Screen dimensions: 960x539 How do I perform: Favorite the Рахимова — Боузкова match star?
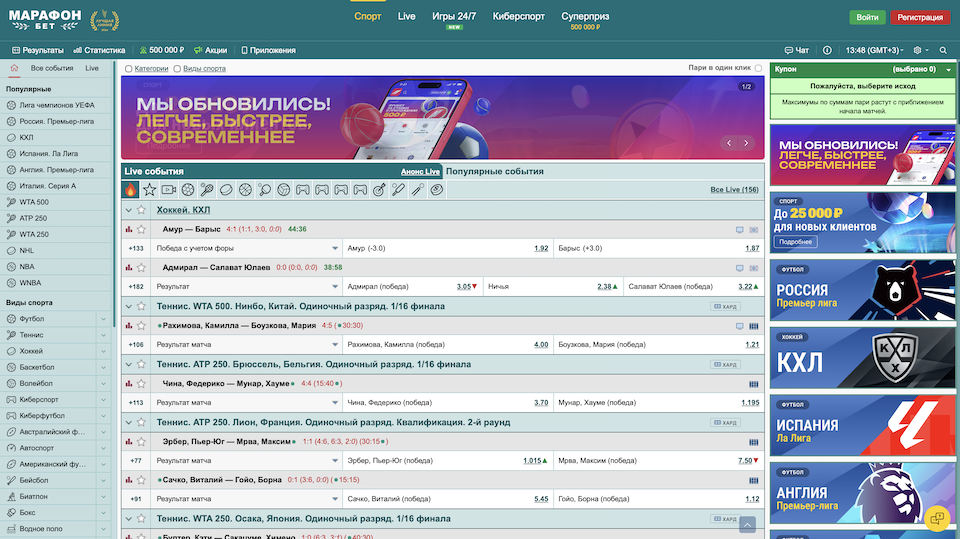[141, 326]
